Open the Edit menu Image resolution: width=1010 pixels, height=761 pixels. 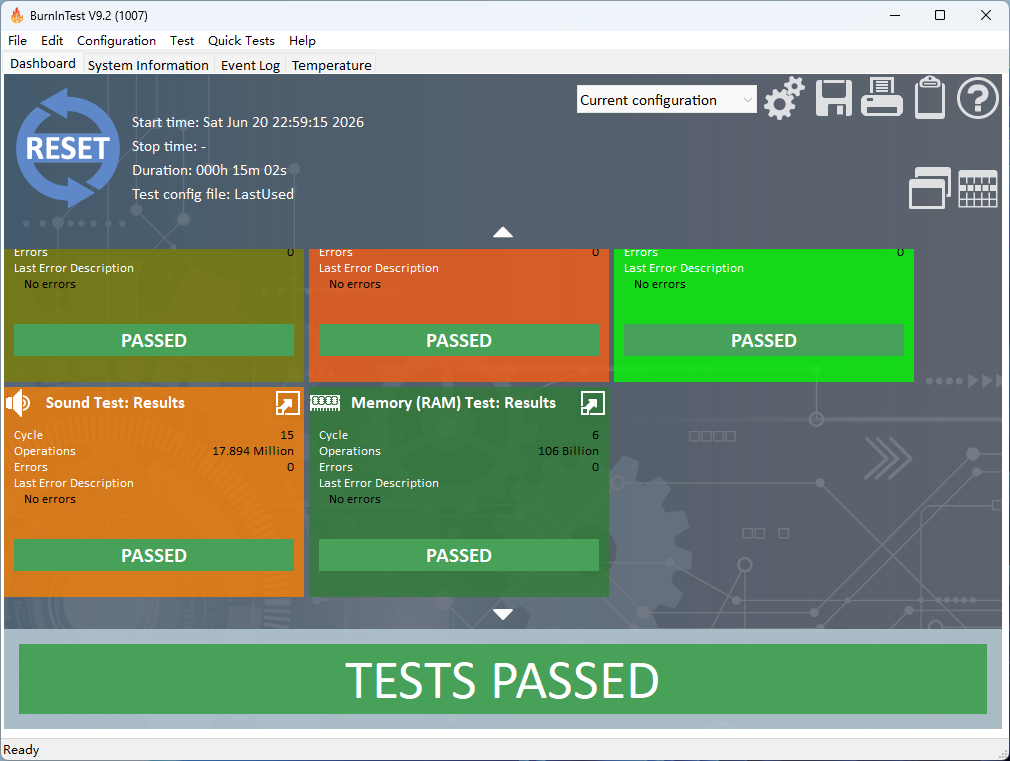(52, 41)
